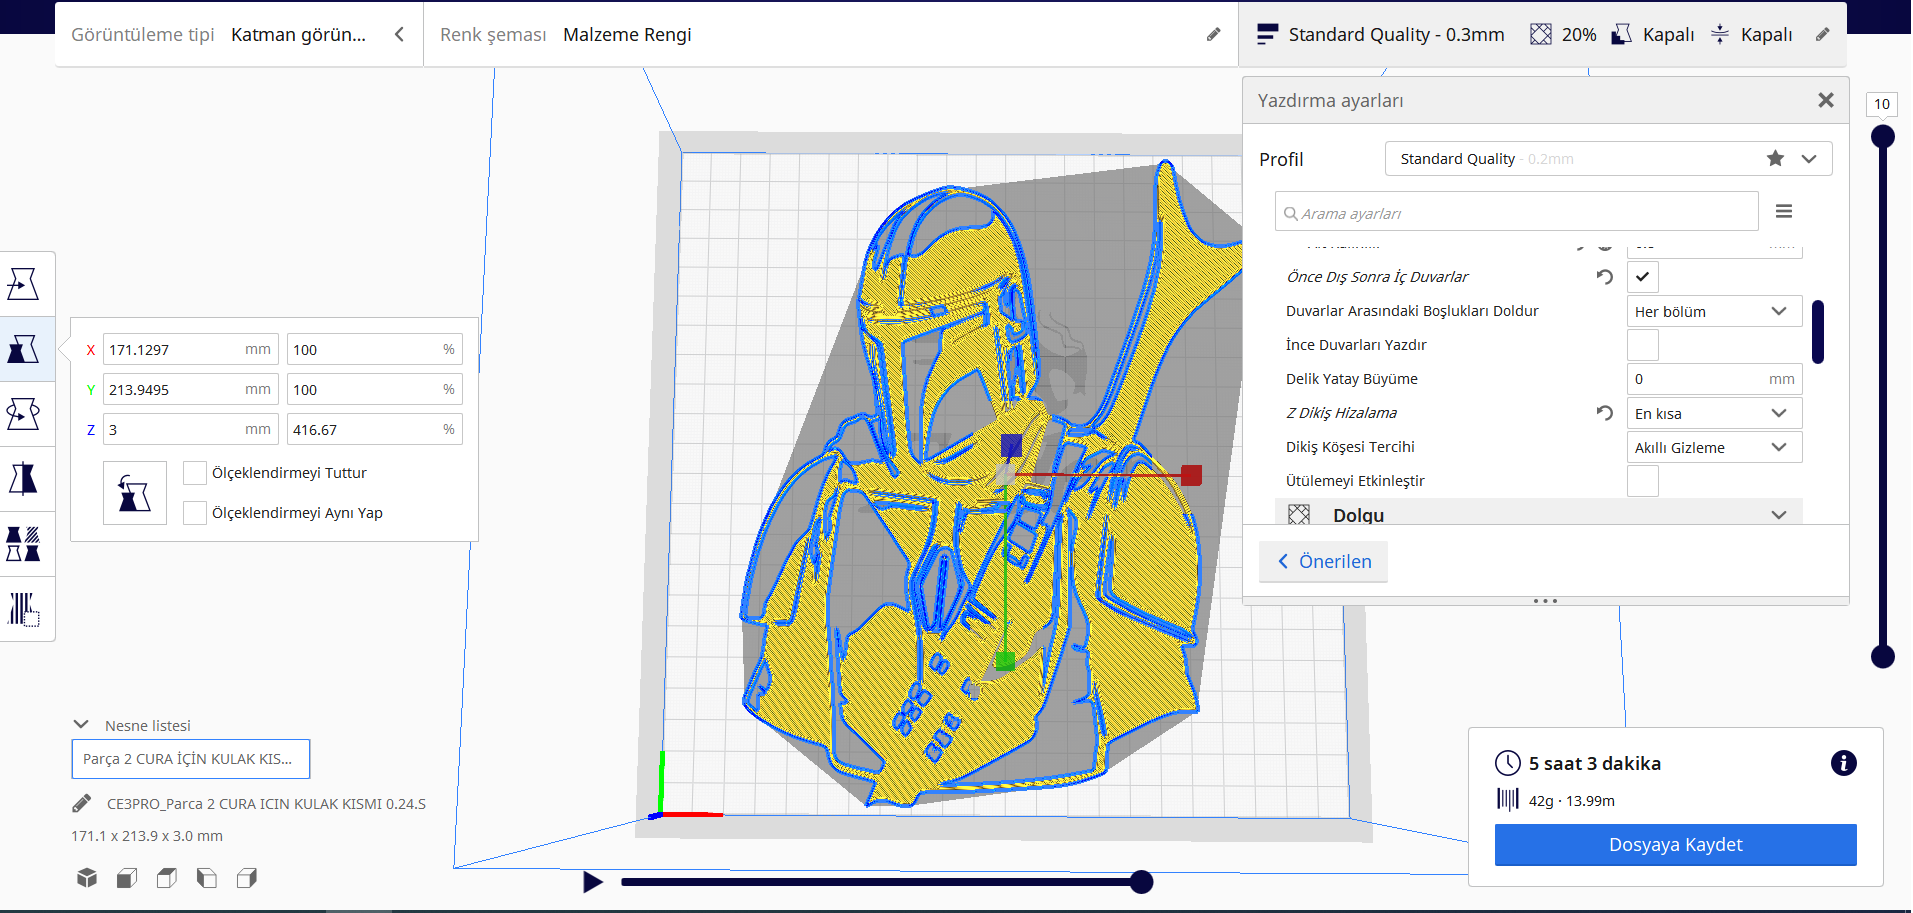Switch to the 3D perspective view cube icon
The height and width of the screenshot is (913, 1913).
[x=87, y=878]
